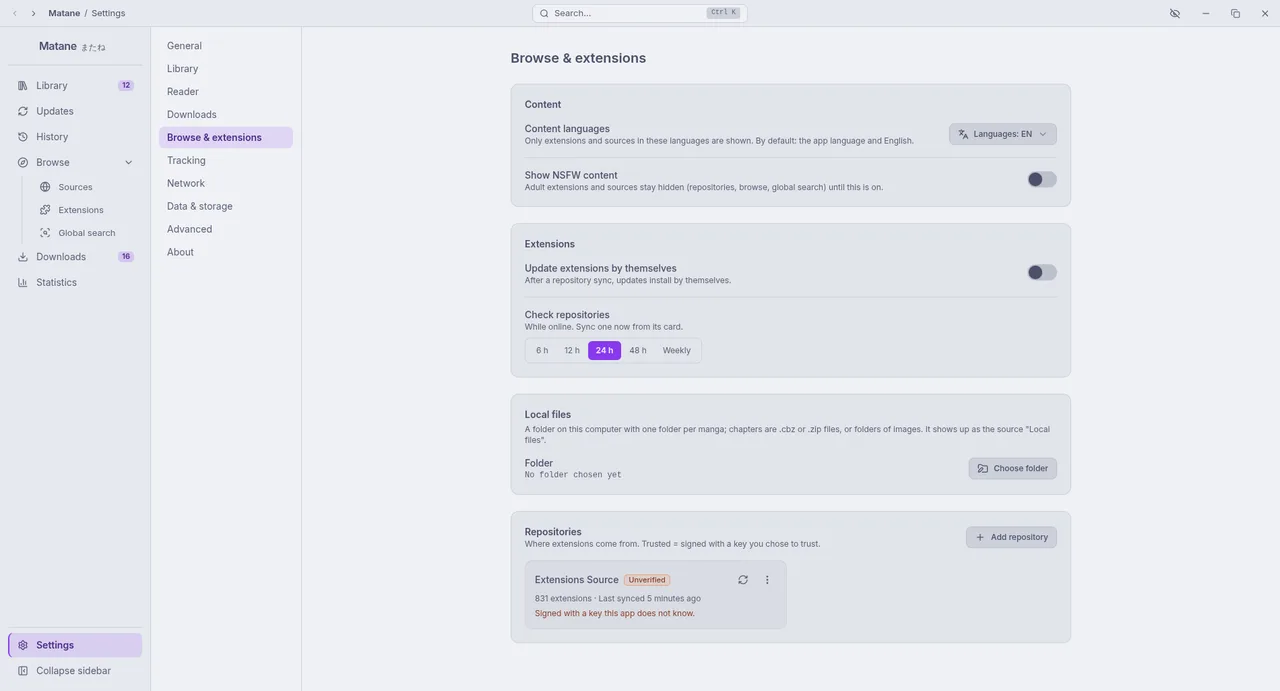This screenshot has height=691, width=1280.
Task: Click the Languages translate icon
Action: click(x=963, y=134)
